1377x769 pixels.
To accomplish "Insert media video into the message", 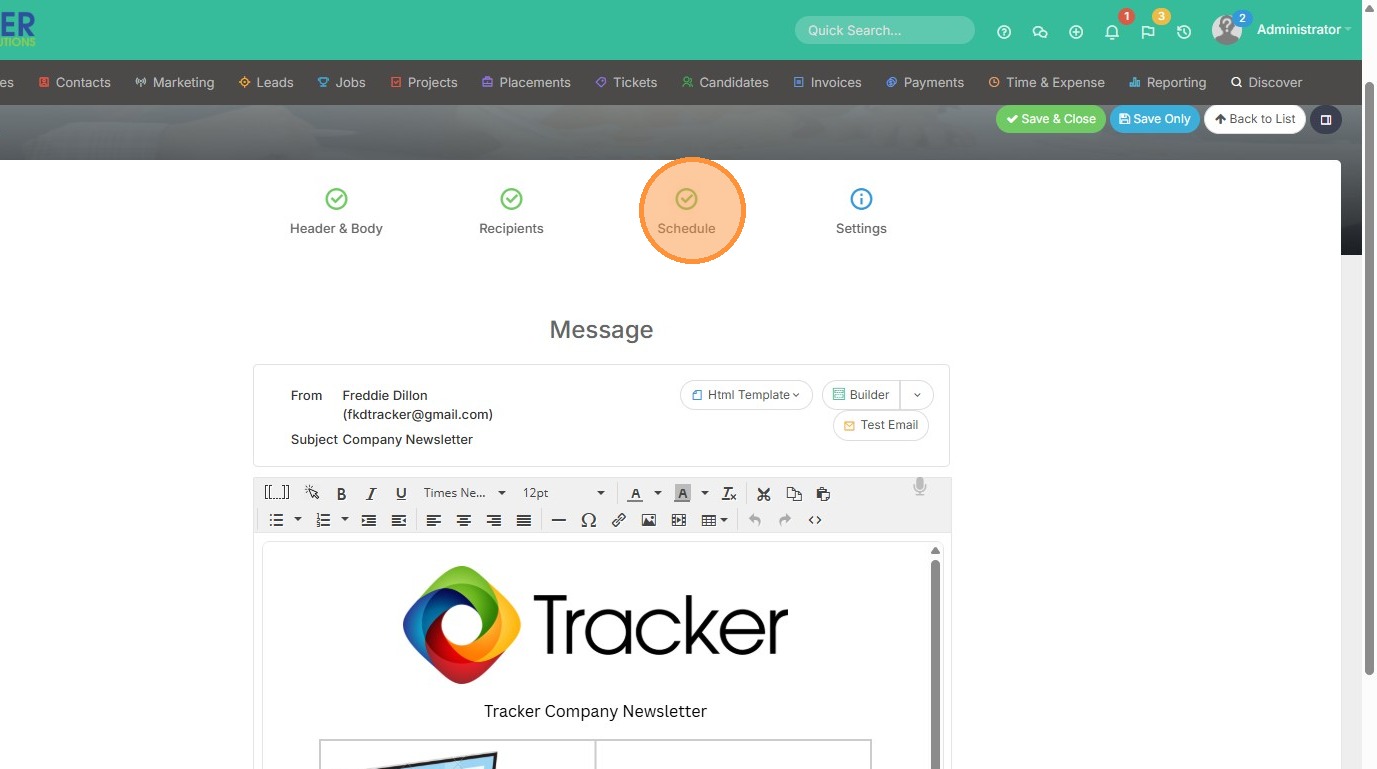I will pos(679,520).
